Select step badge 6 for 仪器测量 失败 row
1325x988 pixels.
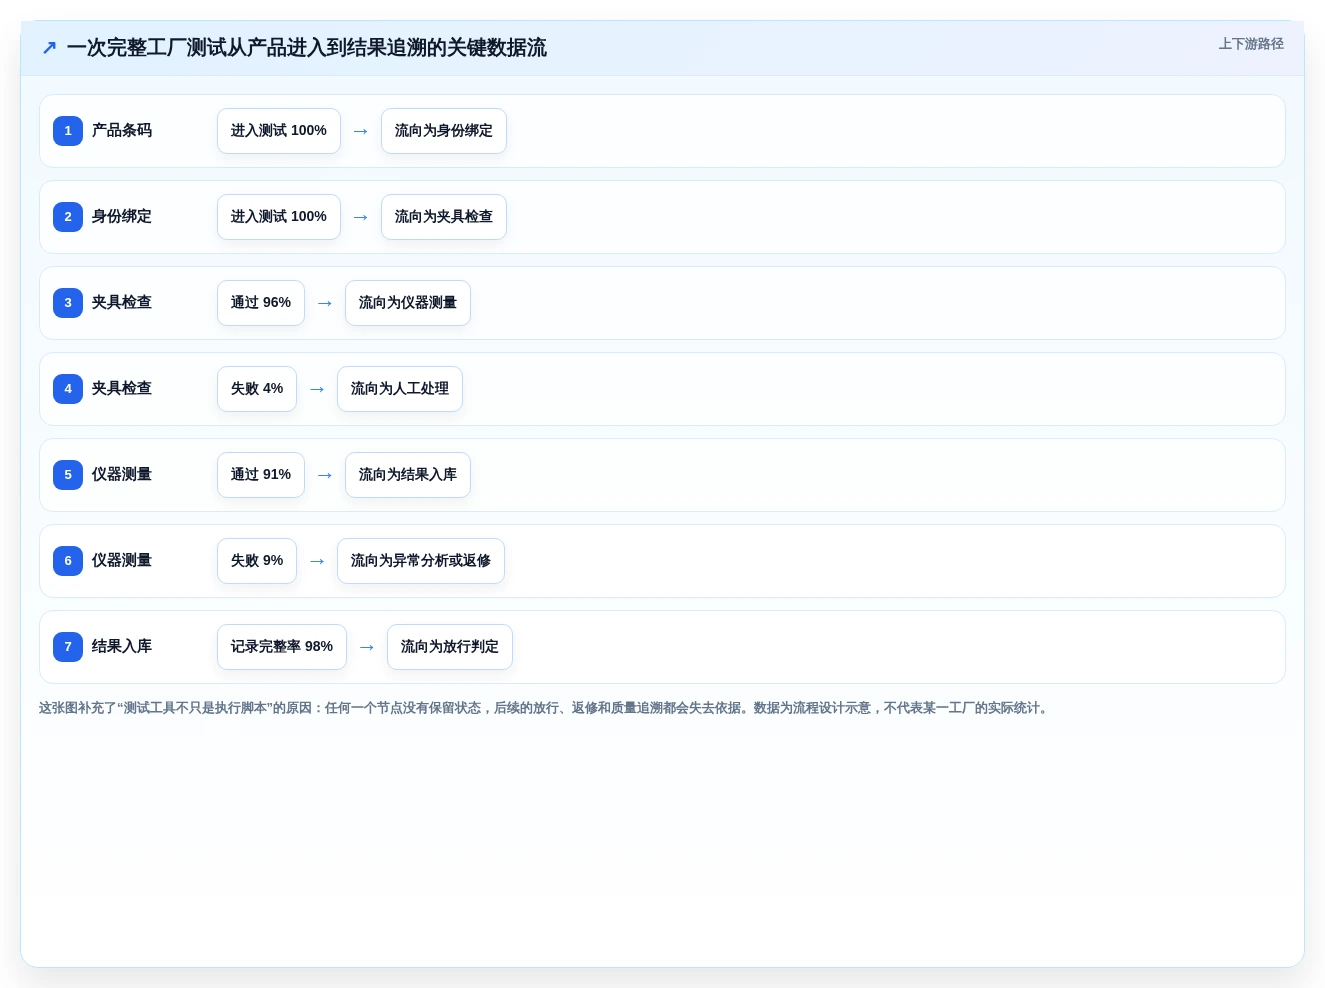coord(68,561)
